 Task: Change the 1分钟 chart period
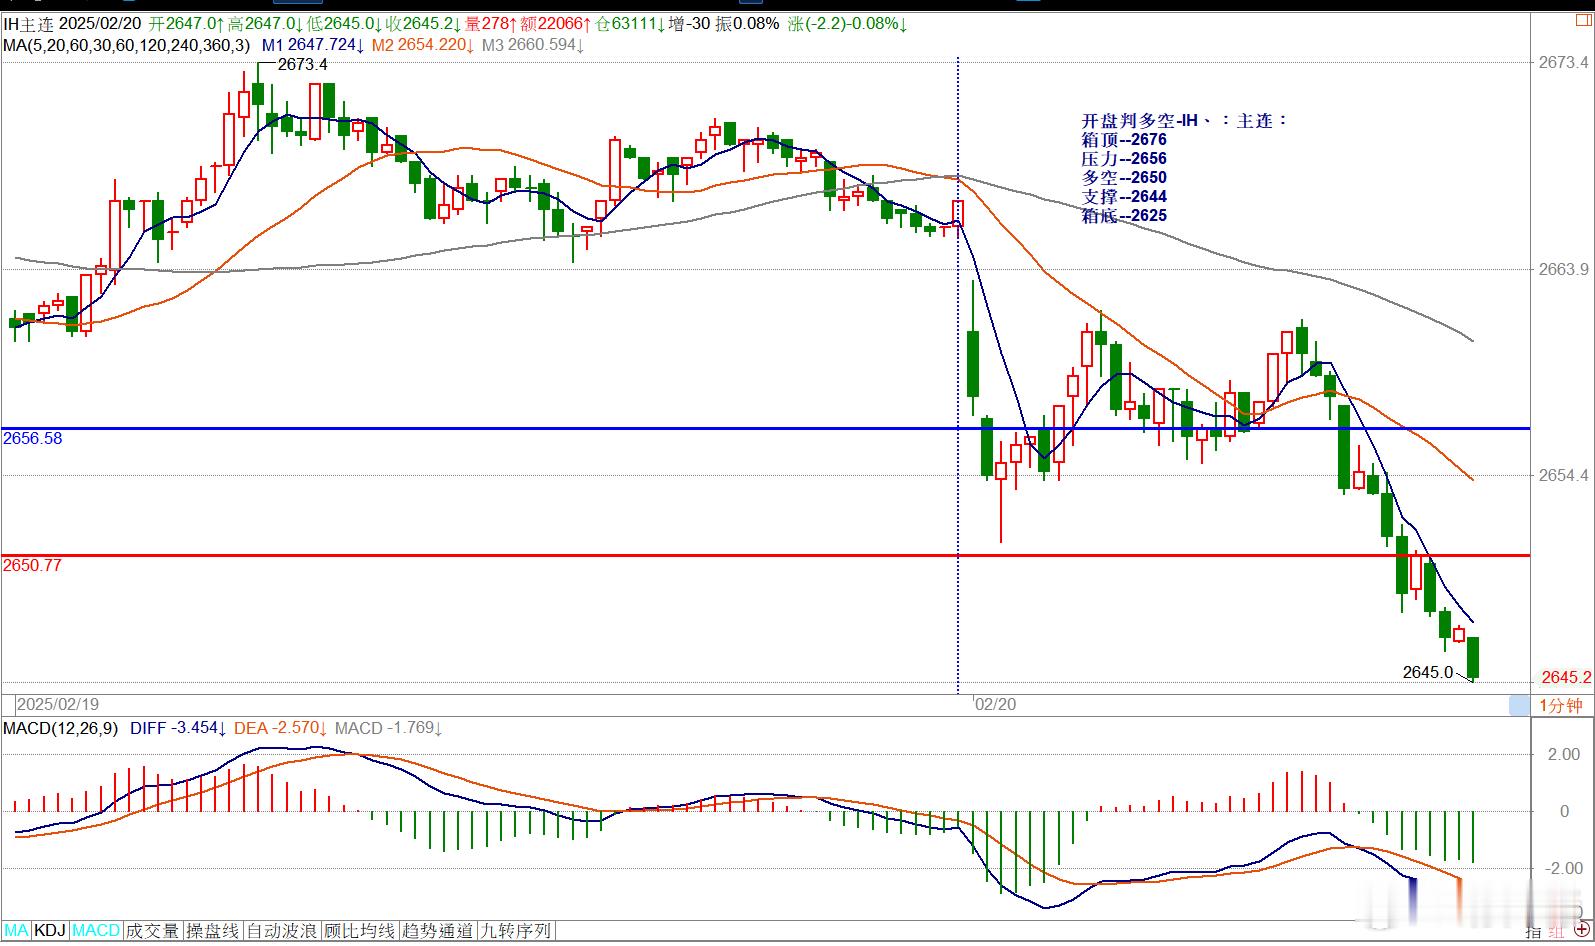coord(1560,705)
